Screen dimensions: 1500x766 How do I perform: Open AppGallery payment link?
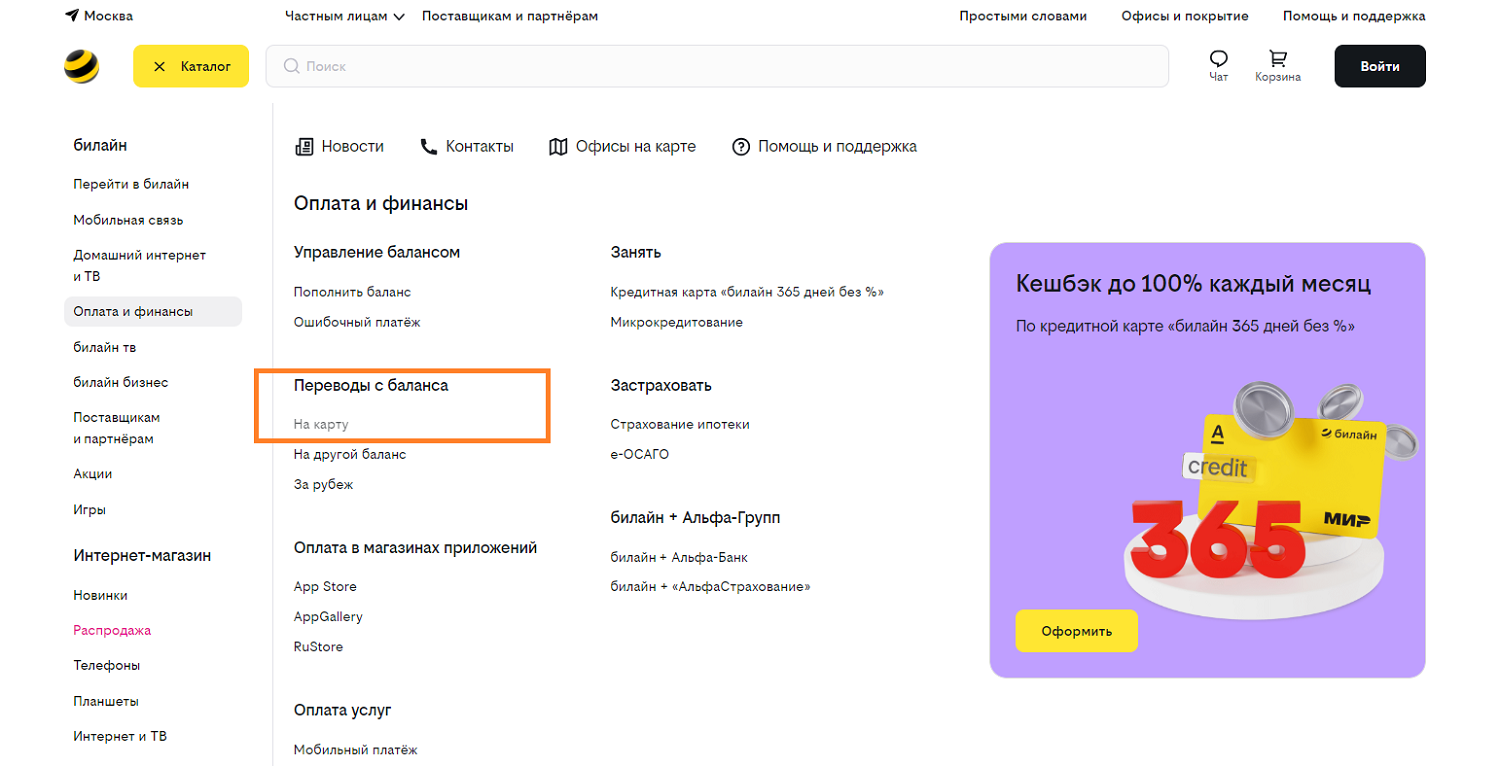point(328,616)
